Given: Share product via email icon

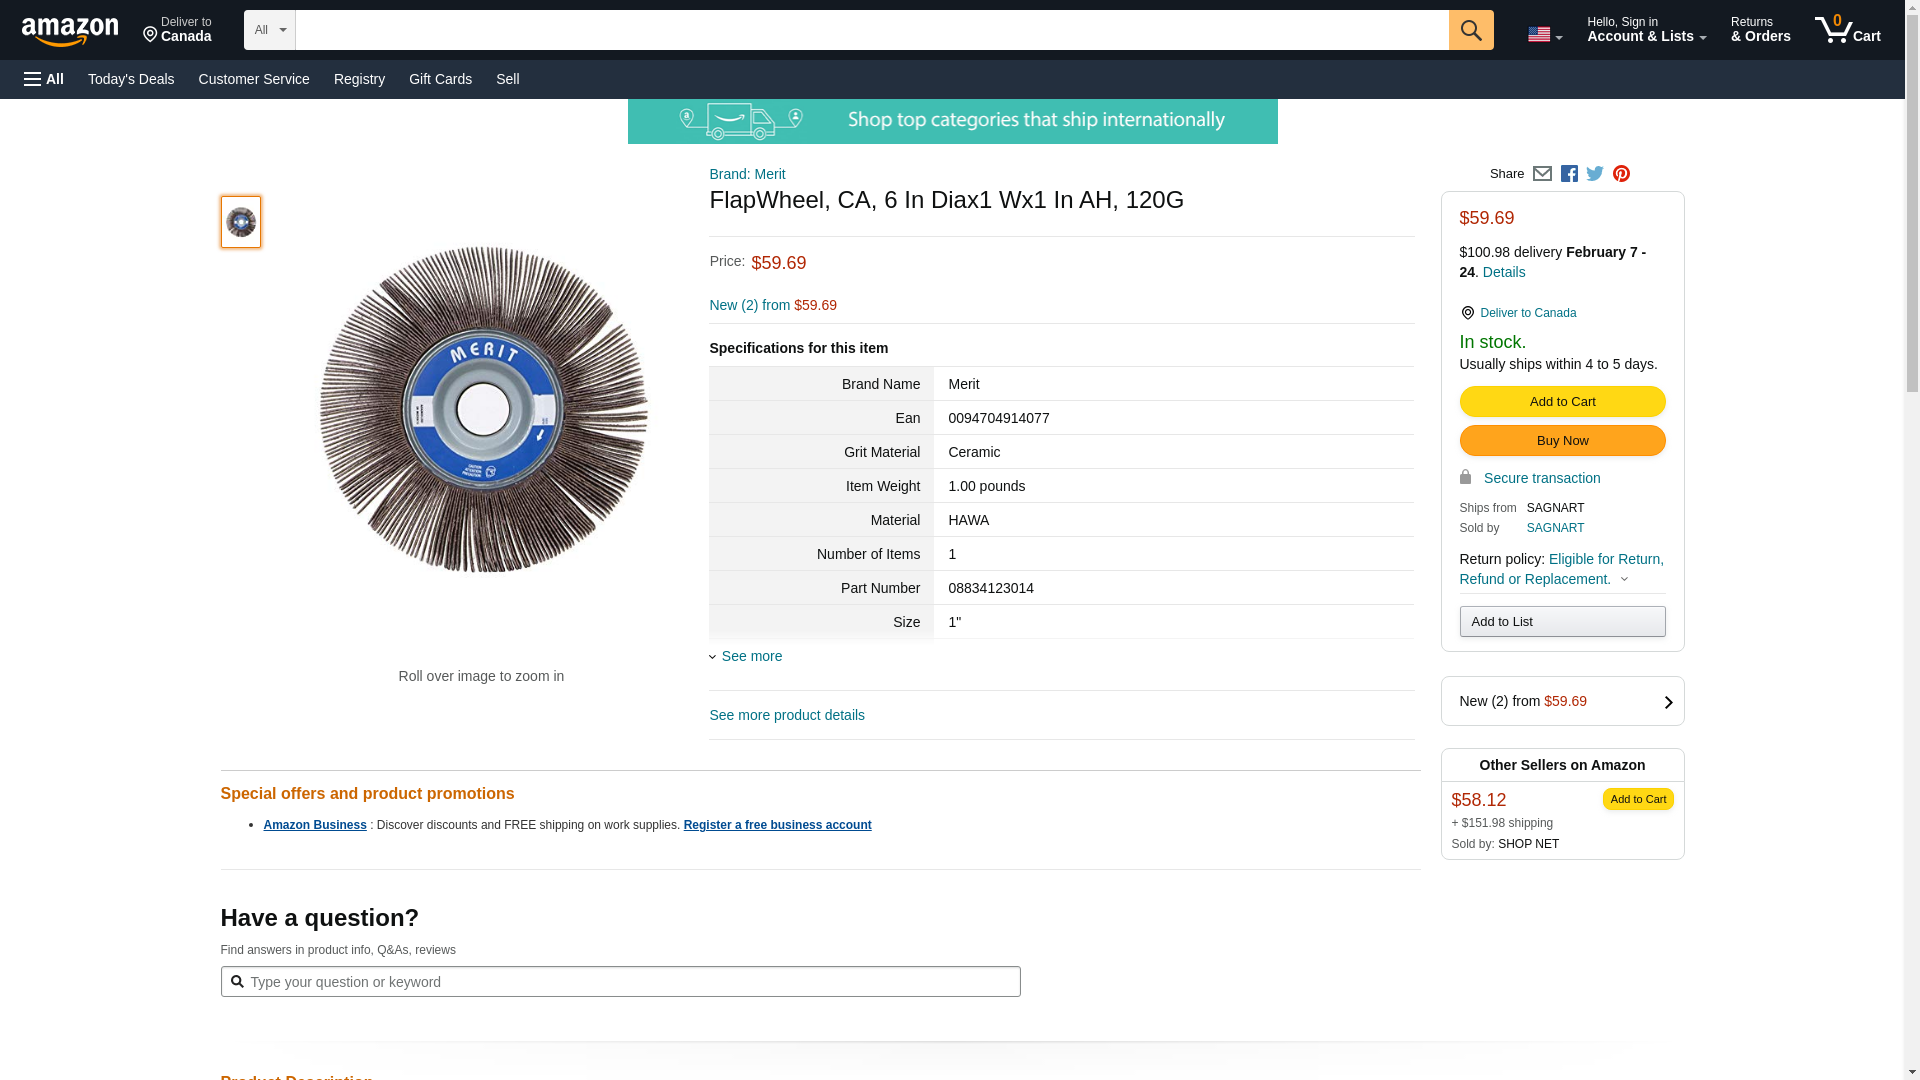Looking at the screenshot, I should [1542, 174].
